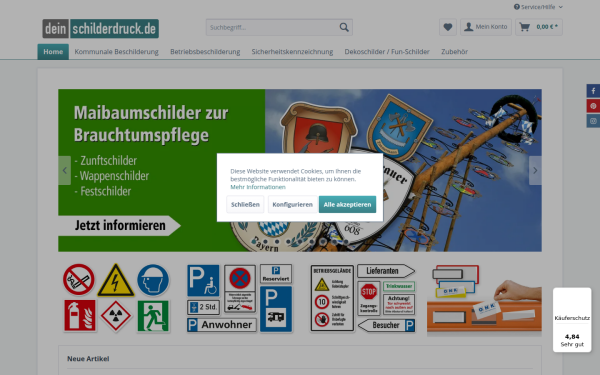
Task: Click the Trinkwasser sign
Action: click(x=399, y=286)
